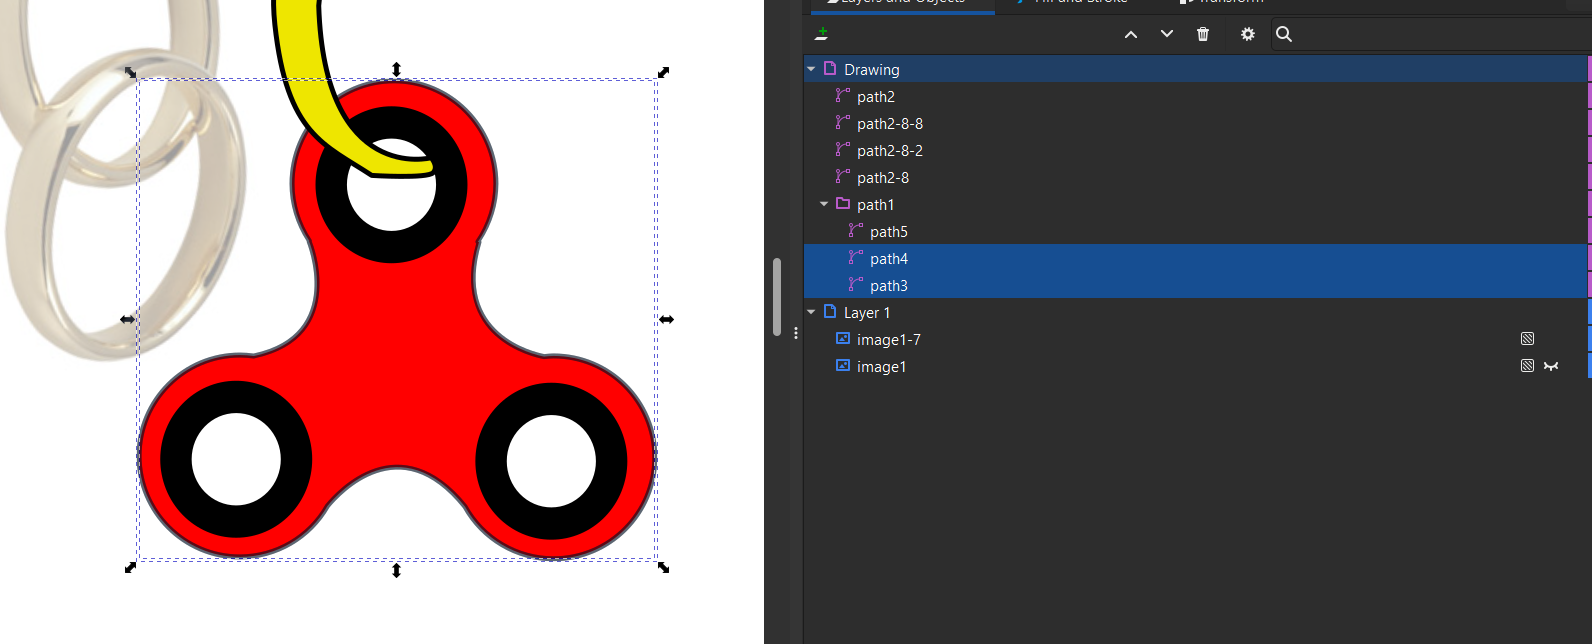The height and width of the screenshot is (644, 1592).
Task: Unhide image1 using the closed-eye icon
Action: 1551,366
